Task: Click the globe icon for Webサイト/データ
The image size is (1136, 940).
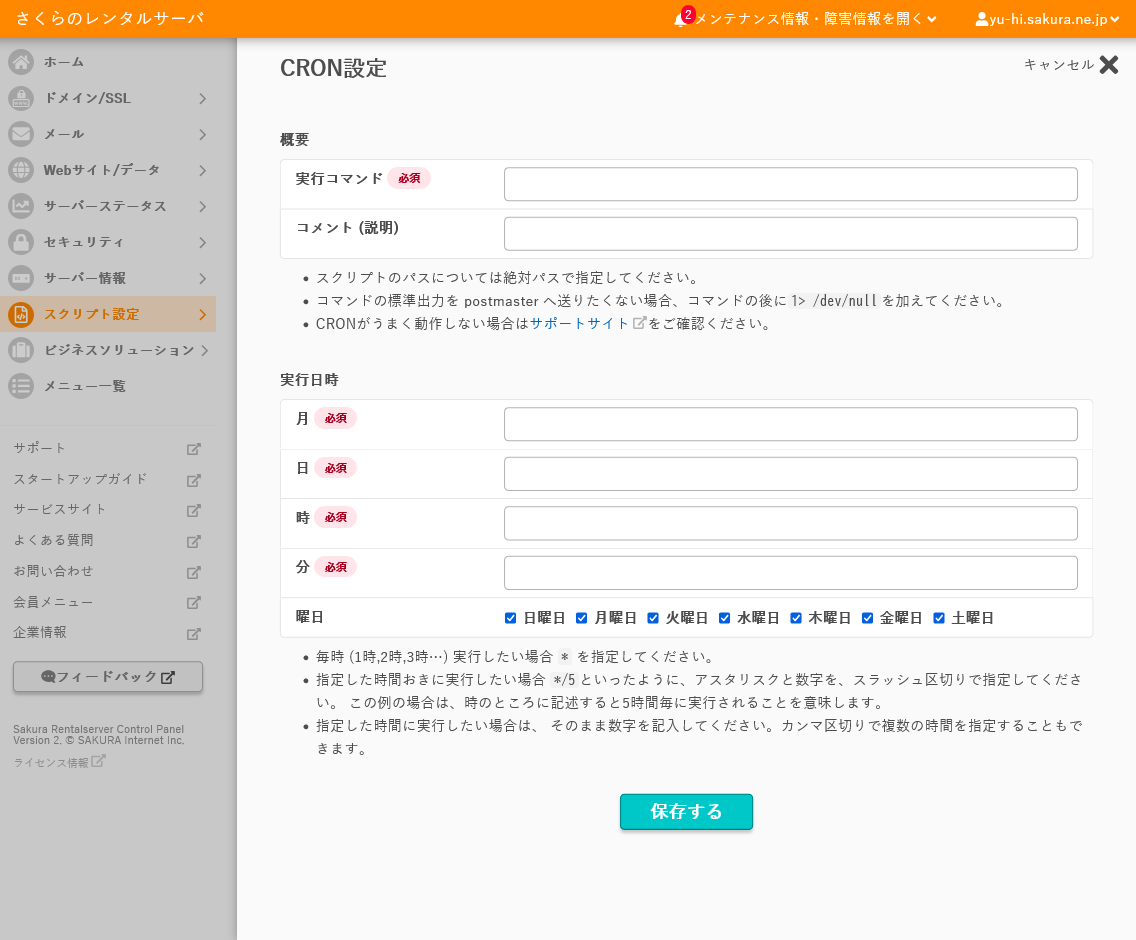Action: [x=21, y=170]
